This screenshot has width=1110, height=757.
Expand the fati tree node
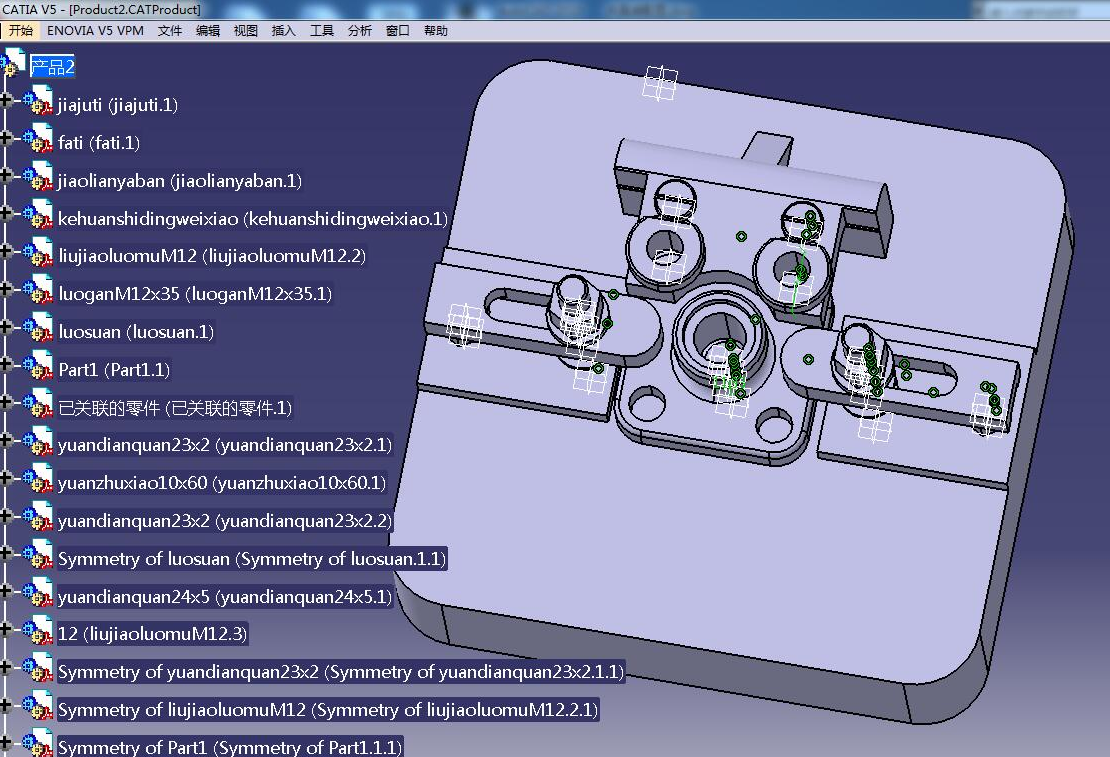point(6,137)
